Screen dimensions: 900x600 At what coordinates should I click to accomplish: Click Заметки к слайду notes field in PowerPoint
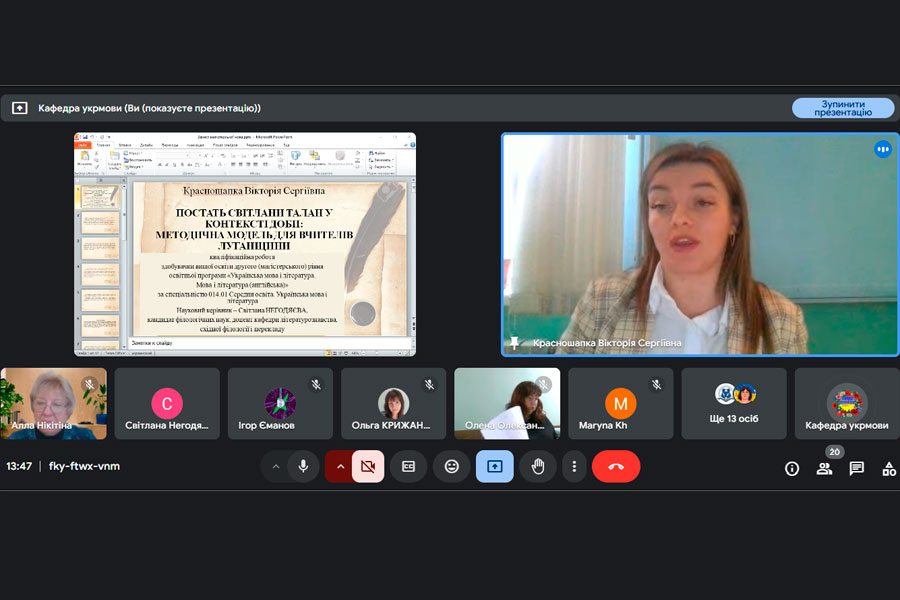point(270,343)
